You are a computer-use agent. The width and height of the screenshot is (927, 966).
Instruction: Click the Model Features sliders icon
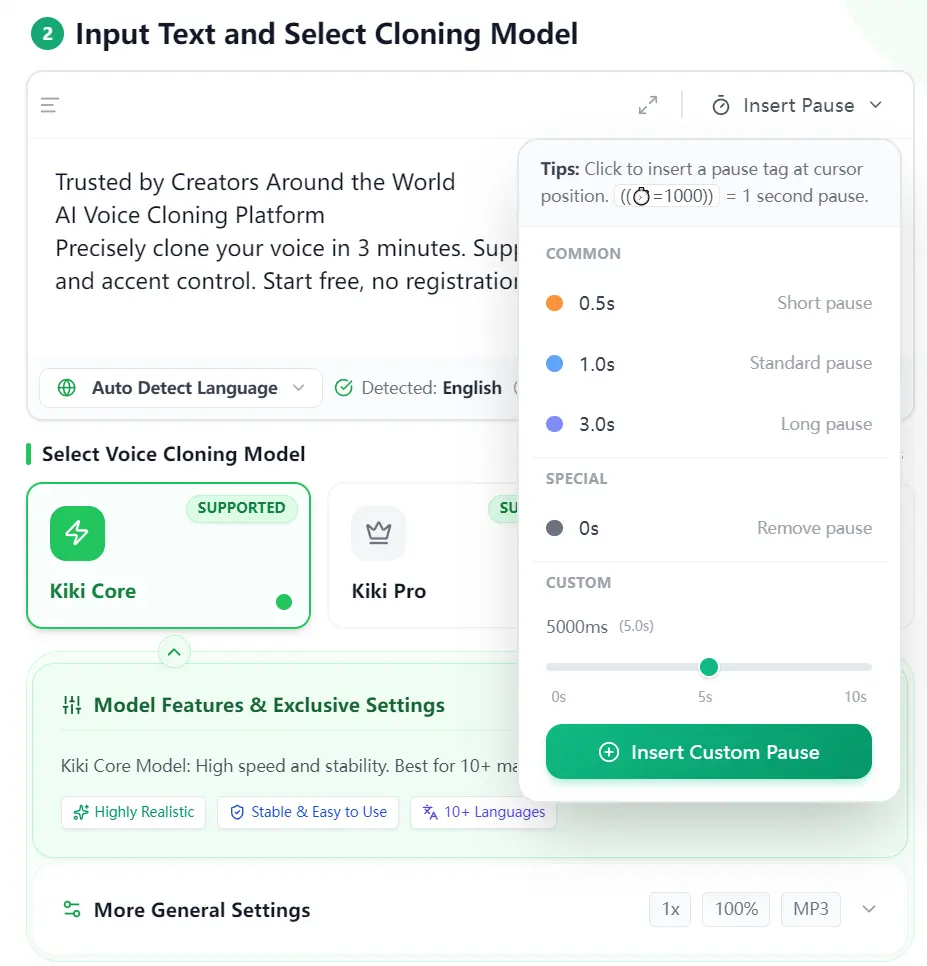[x=72, y=705]
